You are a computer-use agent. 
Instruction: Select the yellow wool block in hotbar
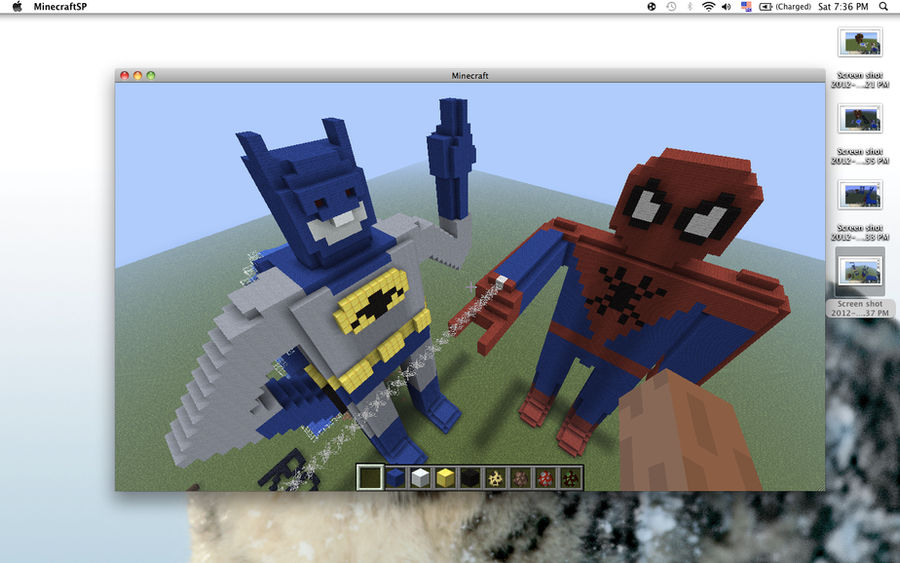pos(445,477)
